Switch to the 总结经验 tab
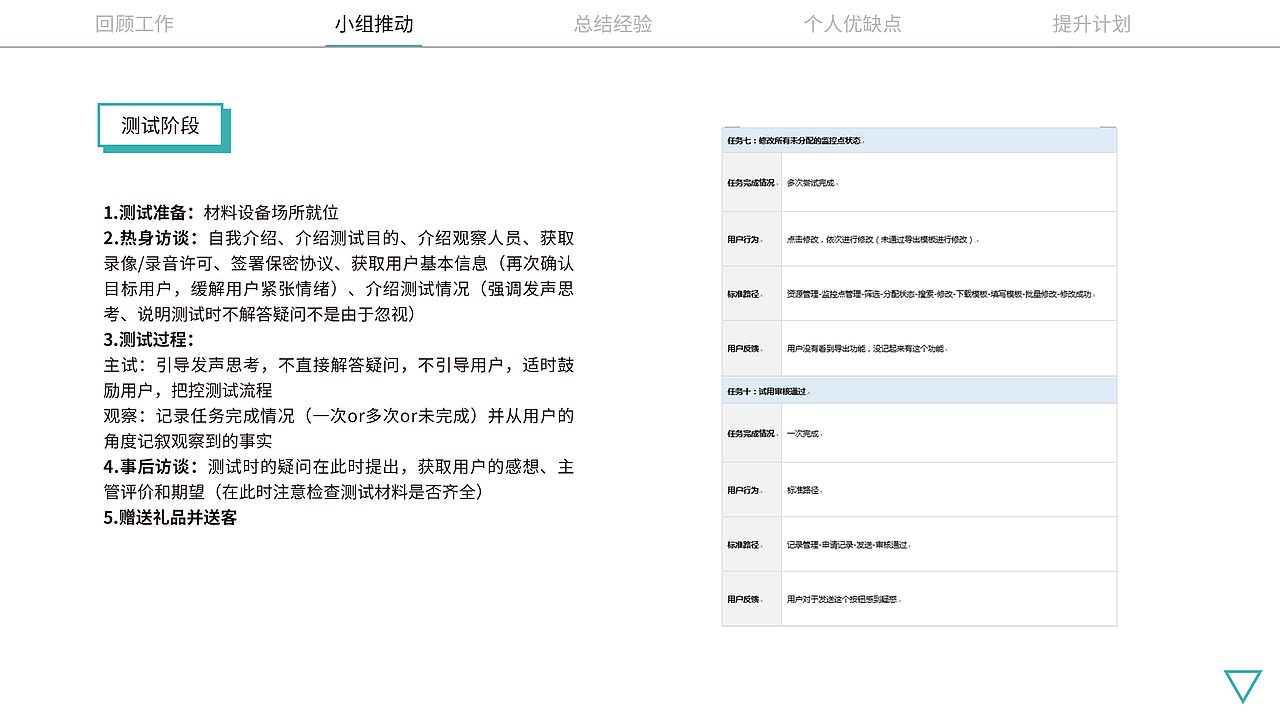Viewport: 1280px width, 720px height. pyautogui.click(x=613, y=23)
